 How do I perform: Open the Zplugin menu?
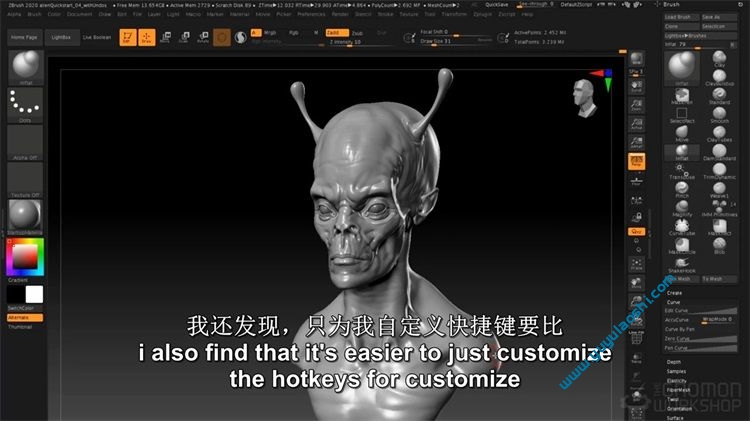(483, 14)
